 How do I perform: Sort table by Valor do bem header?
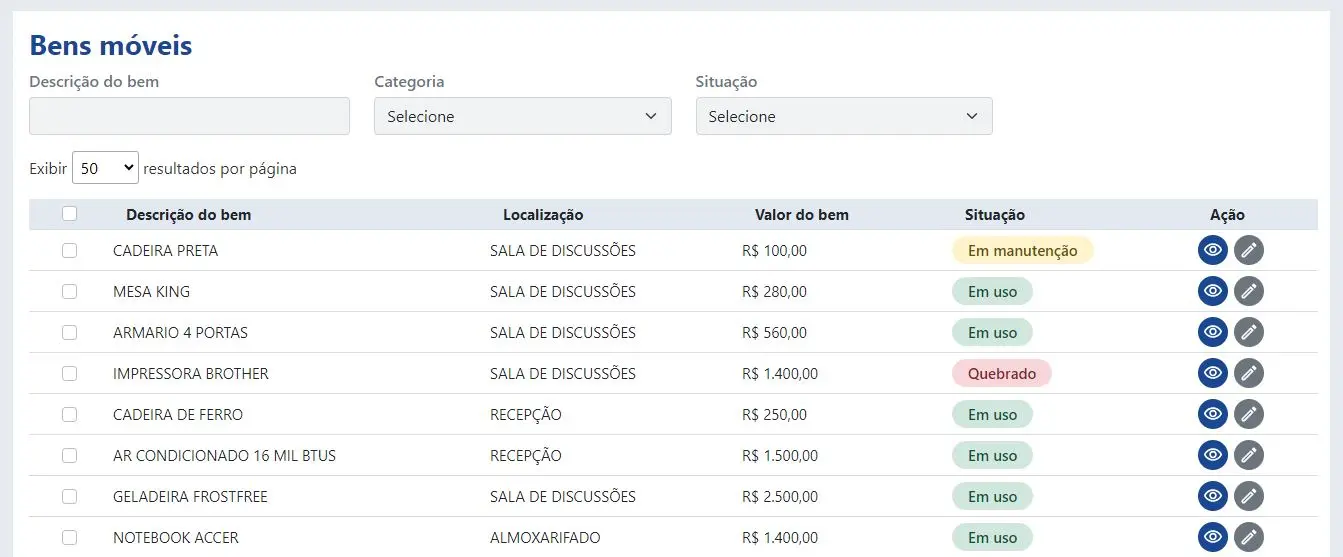[801, 215]
